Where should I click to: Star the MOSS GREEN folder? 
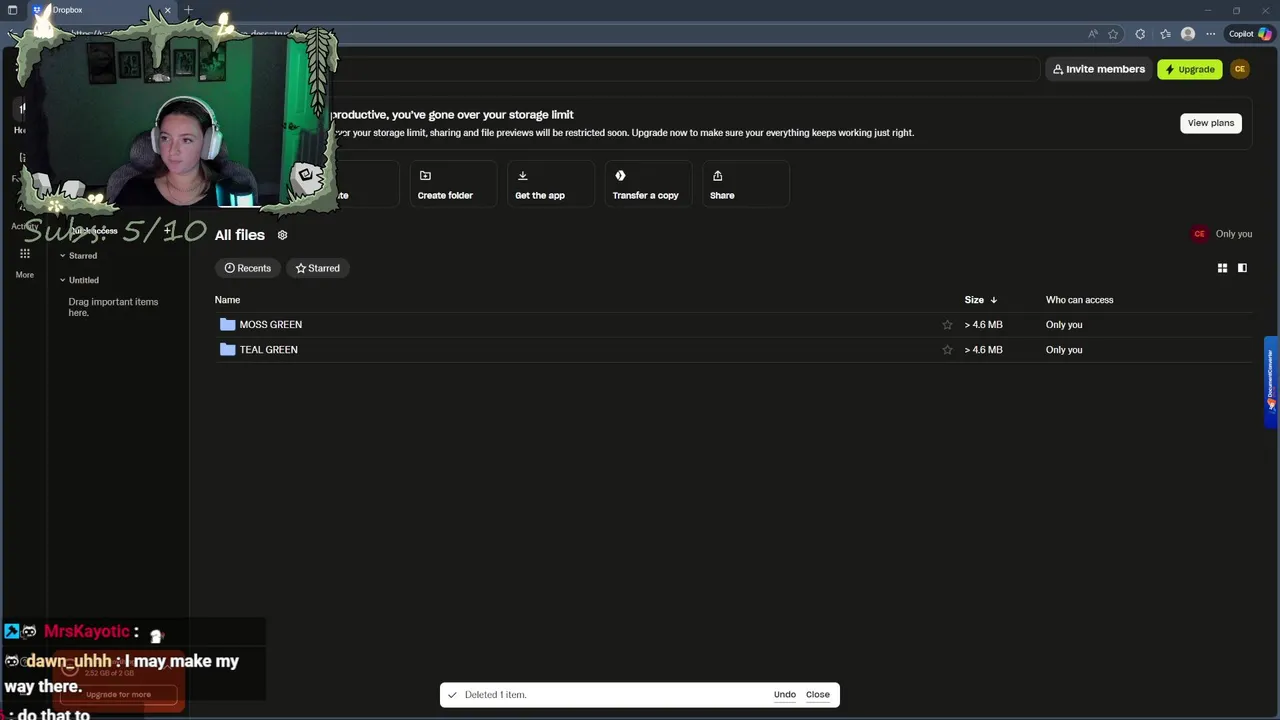[x=947, y=325]
